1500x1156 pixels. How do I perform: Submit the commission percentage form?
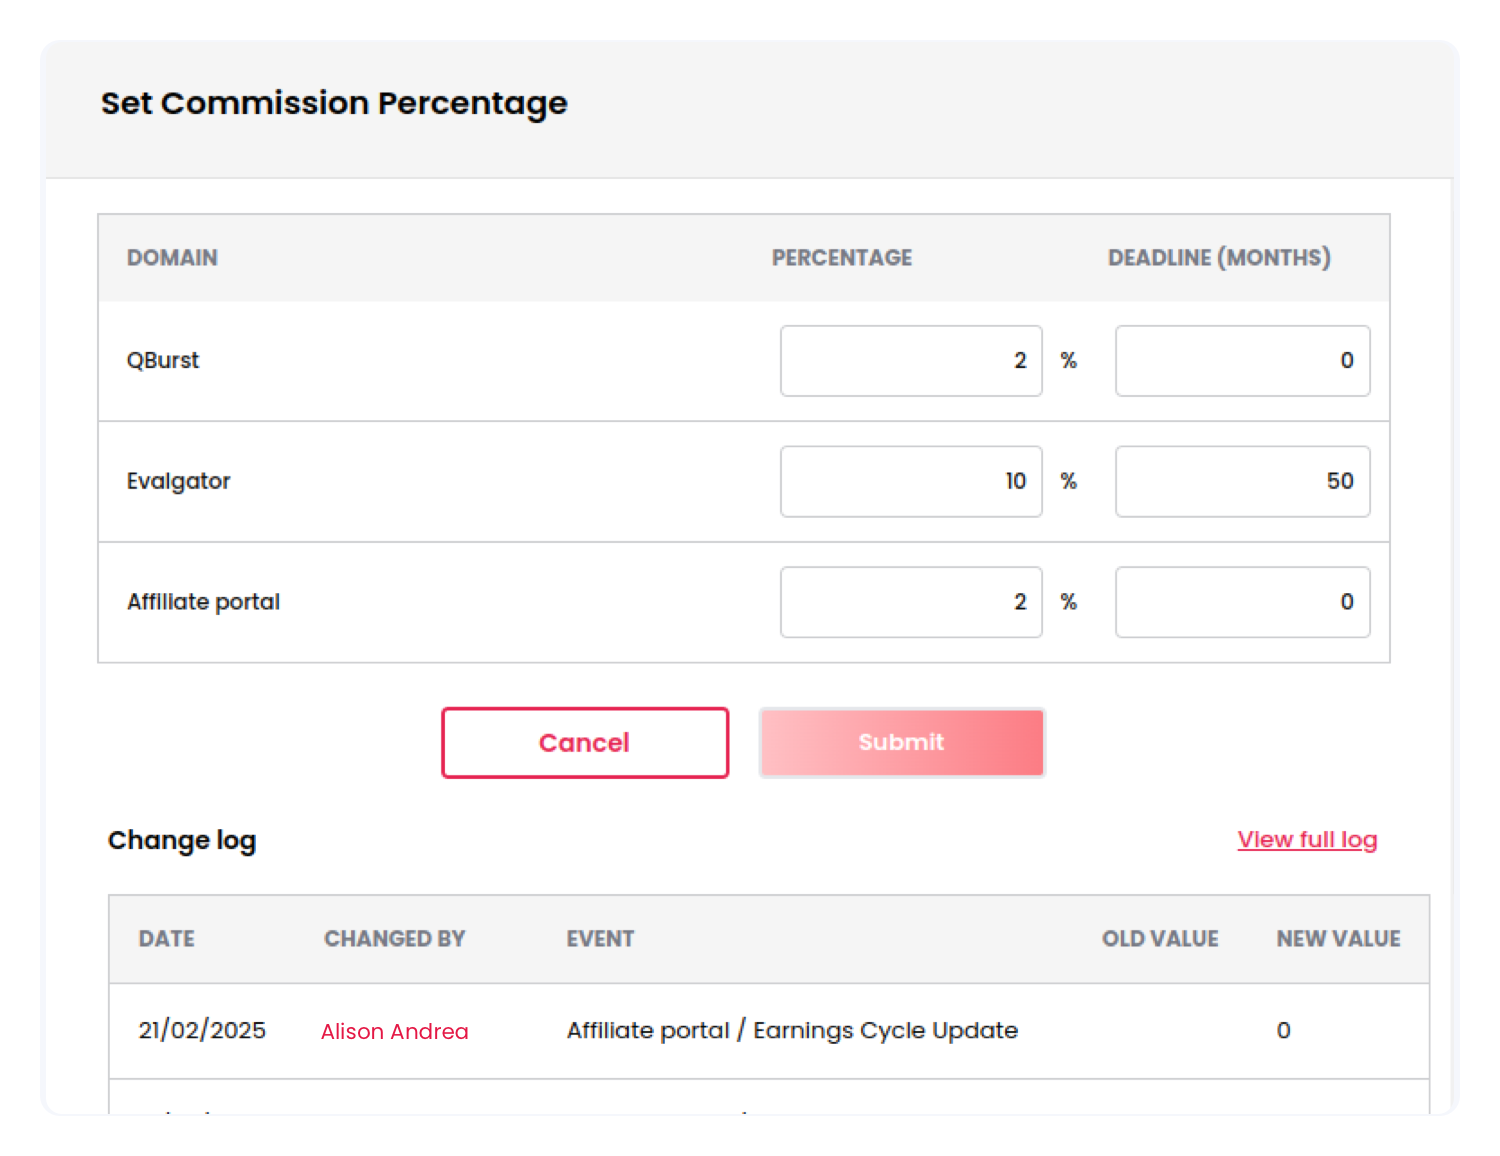(901, 742)
